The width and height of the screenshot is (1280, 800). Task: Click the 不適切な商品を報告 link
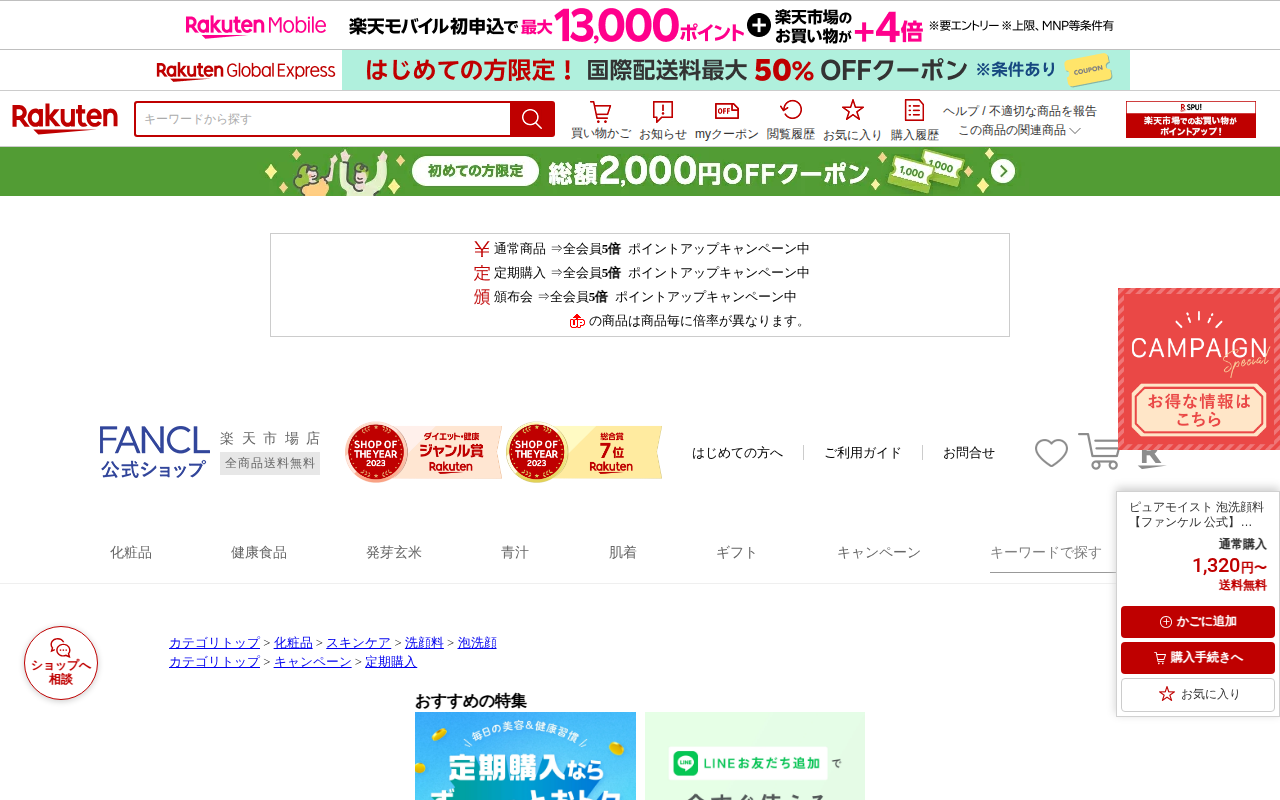click(1043, 111)
